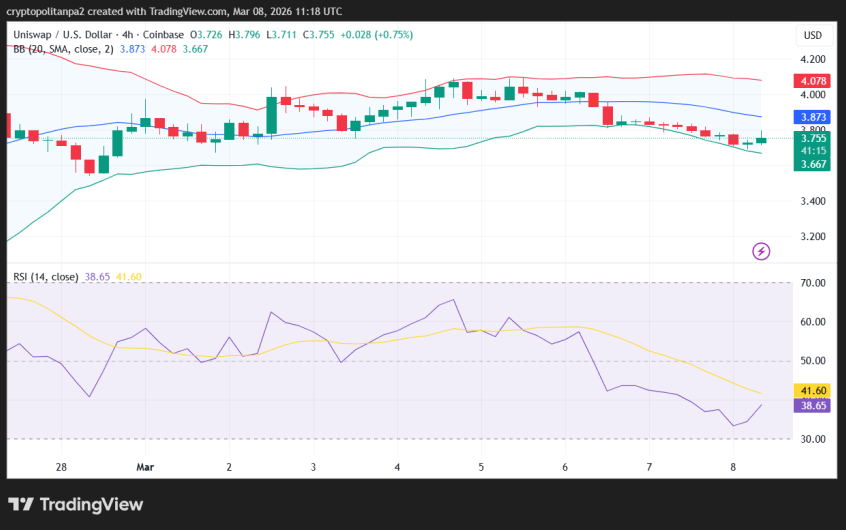Click the purple 38.65 RSI value label
Viewport: 846px width, 530px height.
tap(812, 406)
